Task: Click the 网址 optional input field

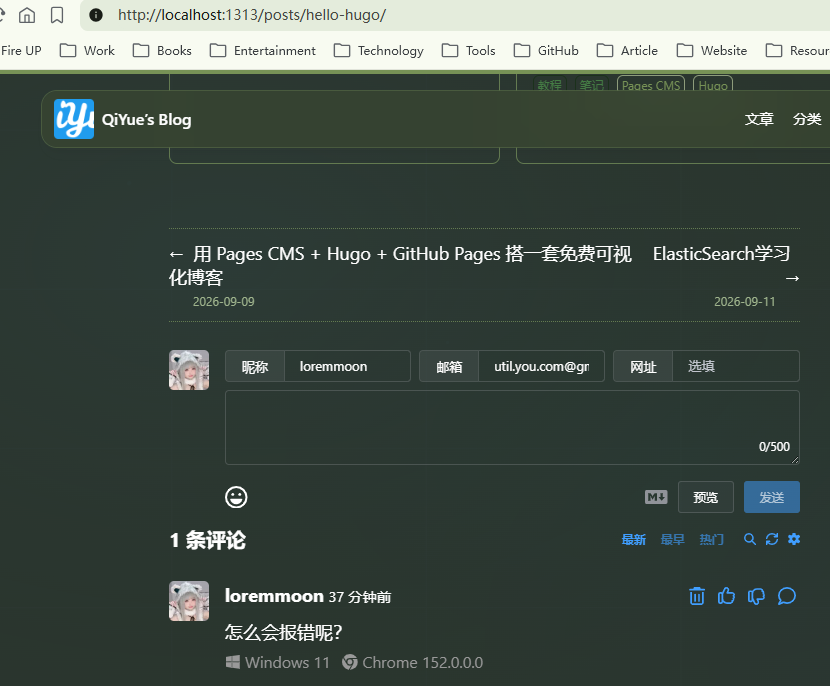Action: point(736,366)
